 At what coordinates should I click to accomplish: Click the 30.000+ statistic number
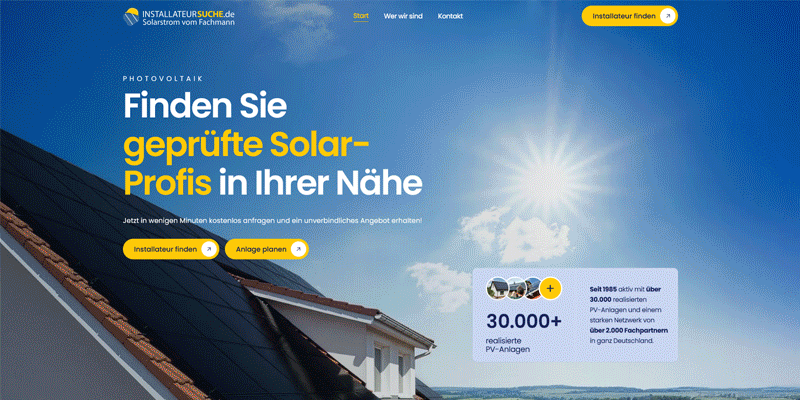coord(524,321)
